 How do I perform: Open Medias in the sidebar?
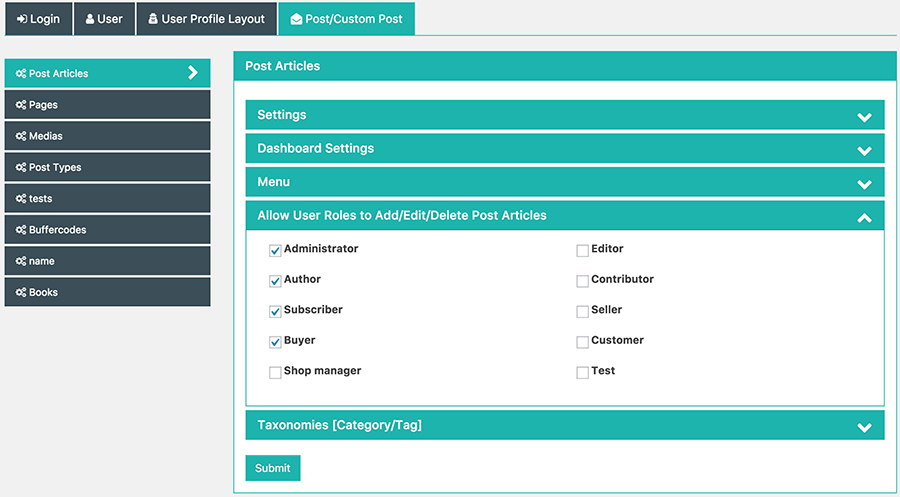tap(107, 136)
